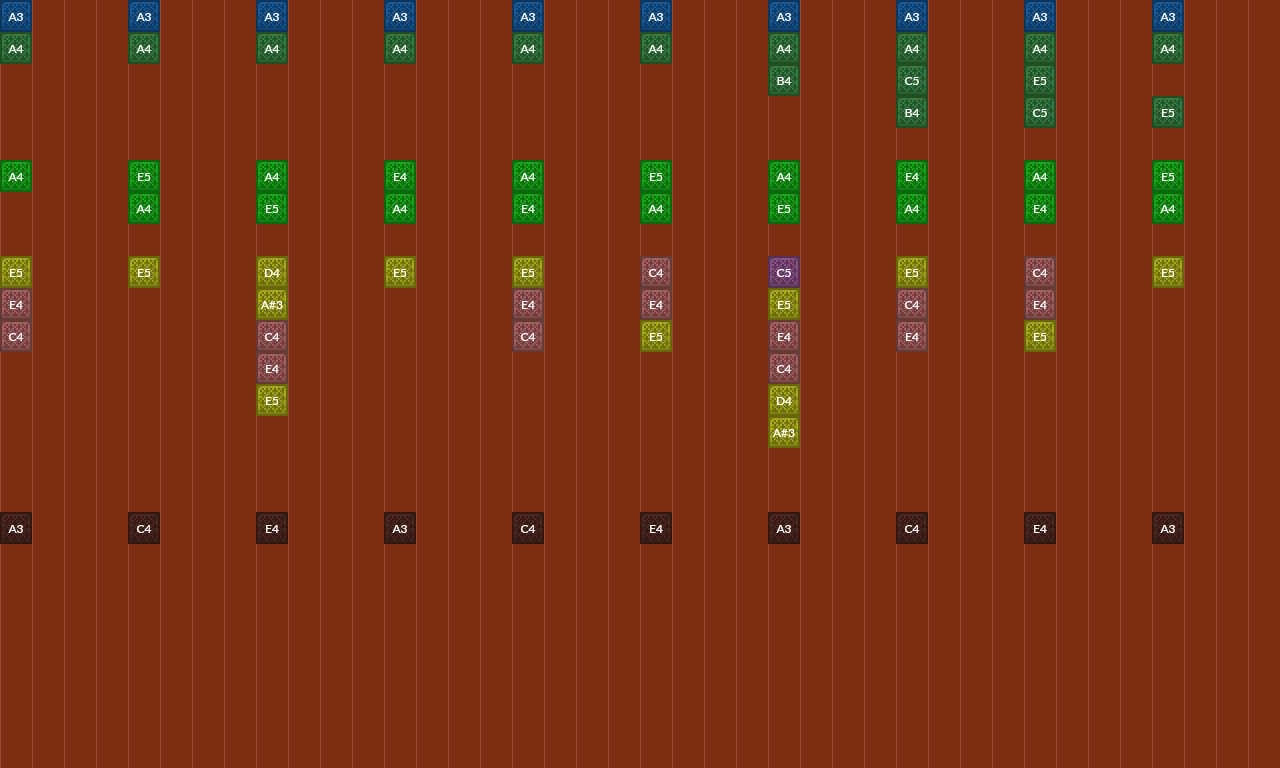
Task: Select dark green C5 directly above B4
Action: pyautogui.click(x=912, y=80)
